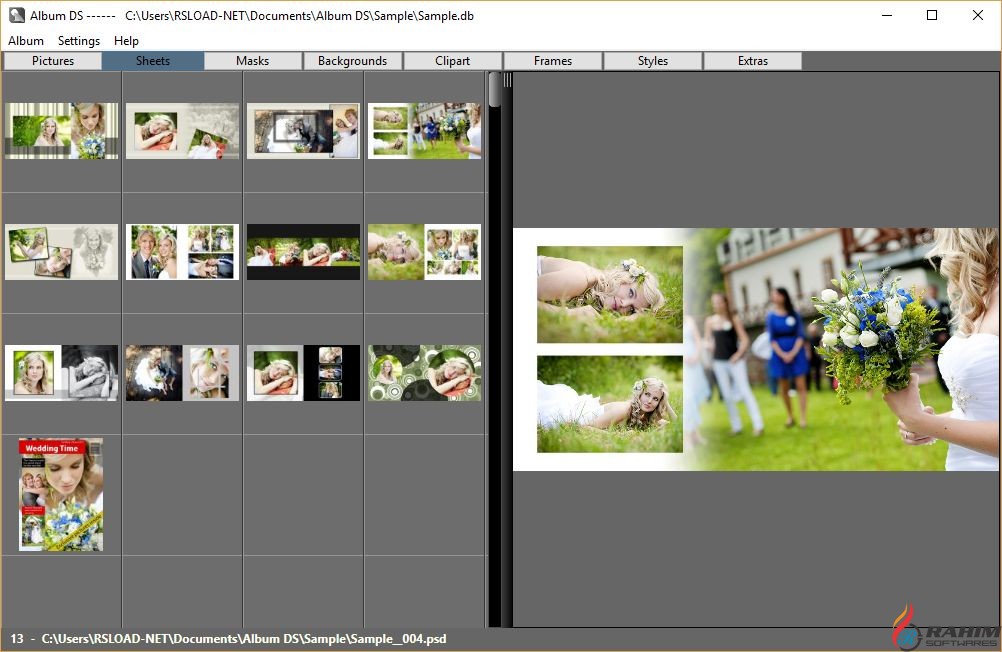Pick the striped background sheet in first row

tap(61, 131)
